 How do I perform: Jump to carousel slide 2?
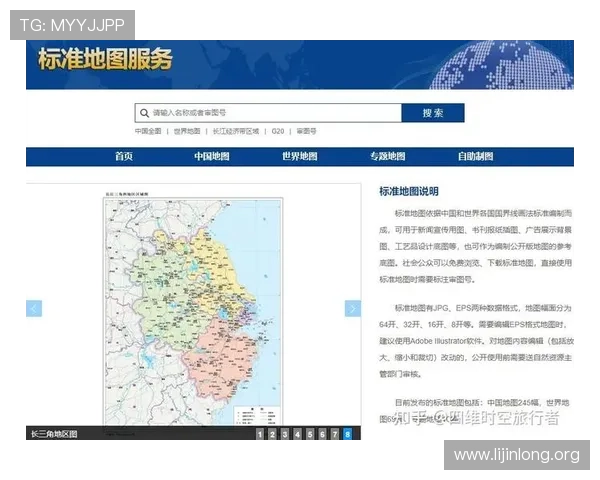click(272, 434)
